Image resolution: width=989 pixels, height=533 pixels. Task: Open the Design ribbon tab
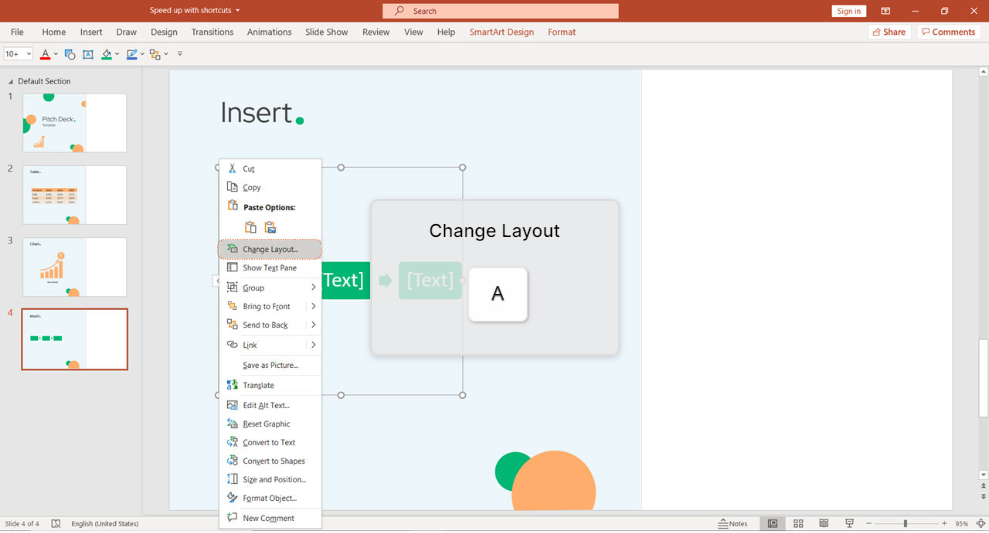point(164,32)
